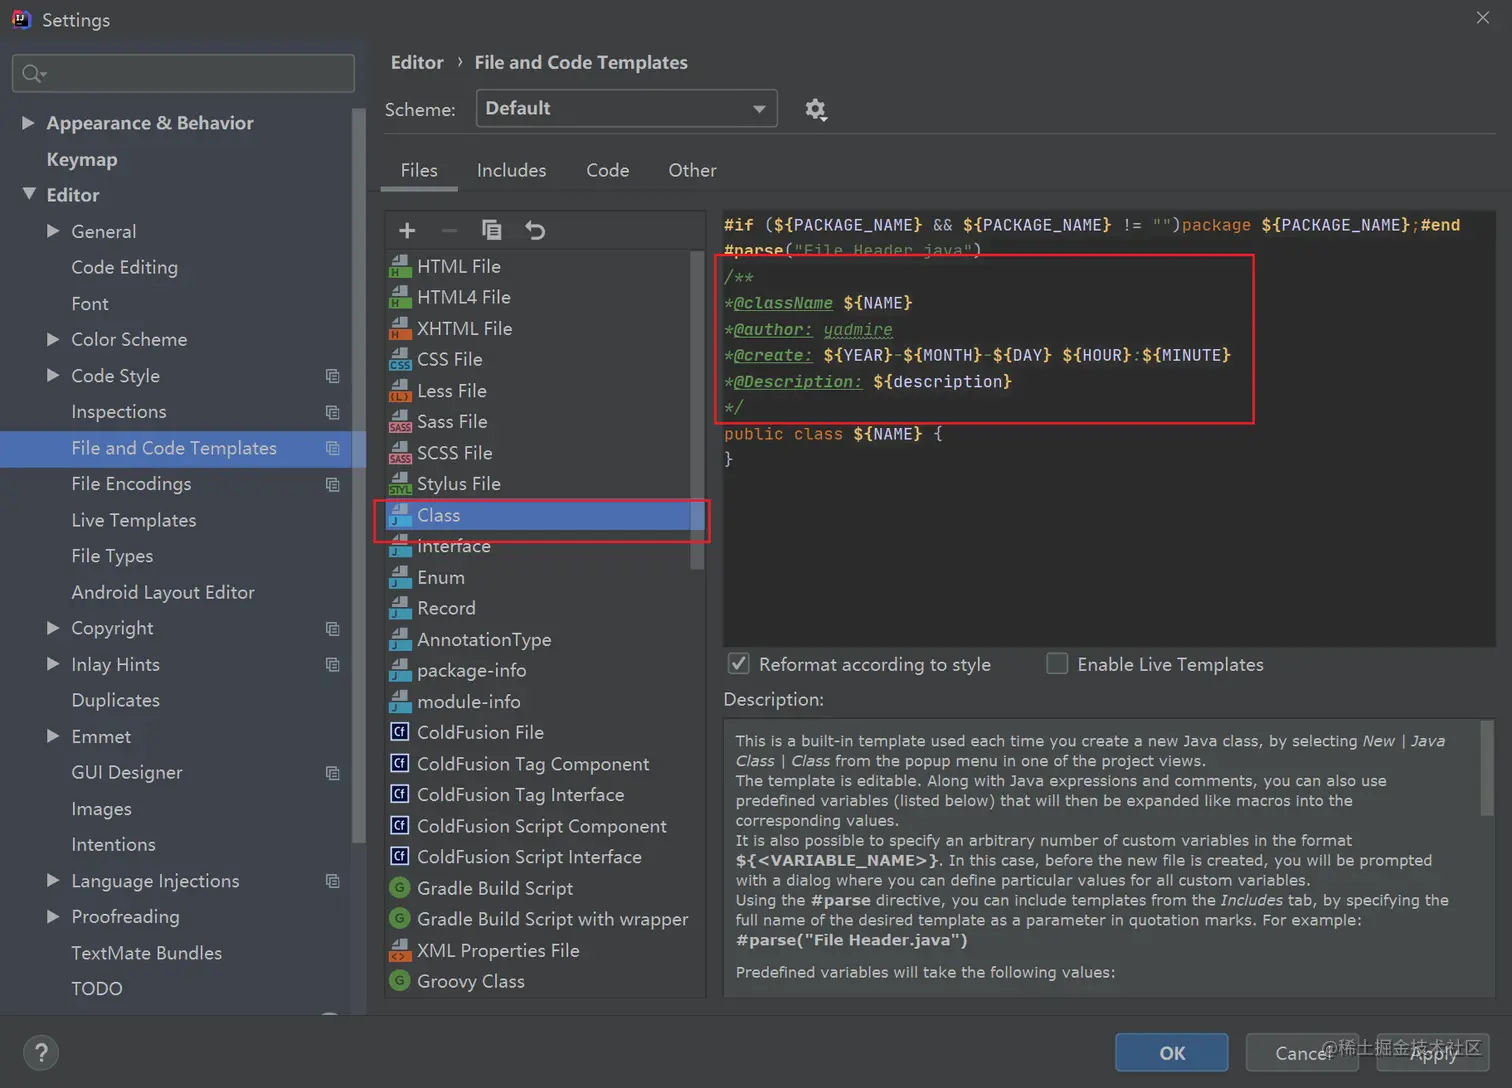Select the CSS File template icon
The height and width of the screenshot is (1088, 1512).
click(400, 359)
